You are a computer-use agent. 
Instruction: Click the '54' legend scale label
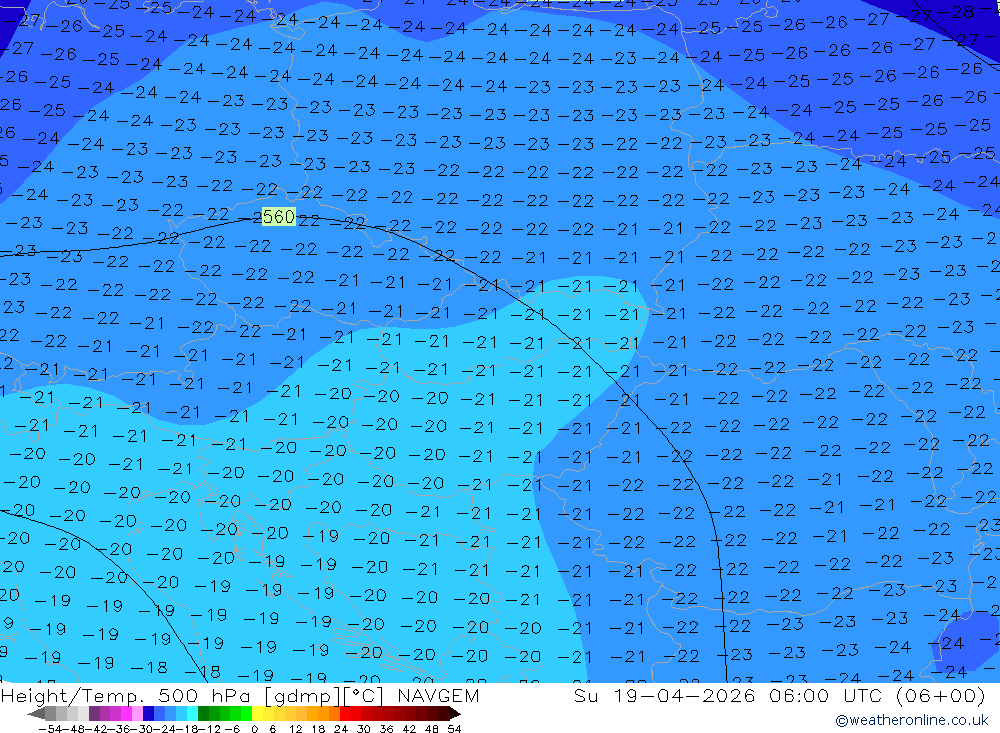tap(454, 729)
